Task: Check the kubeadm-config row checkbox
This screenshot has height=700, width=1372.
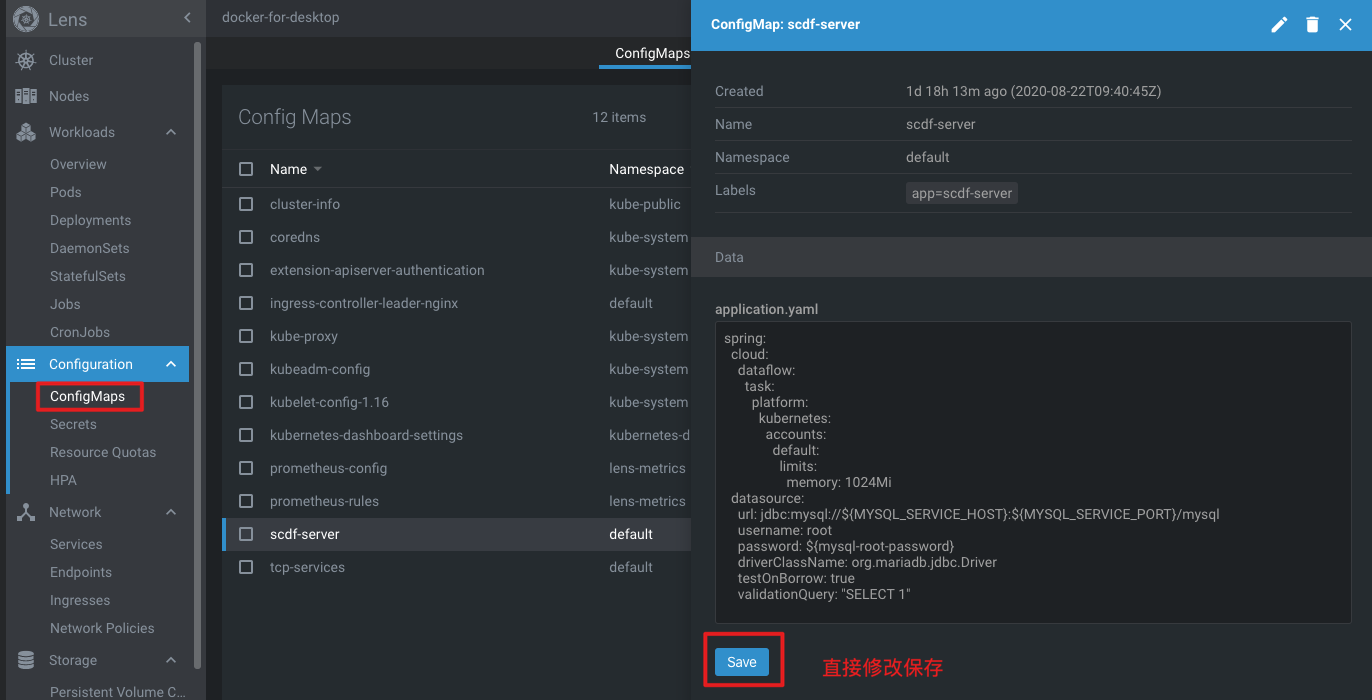Action: (x=246, y=369)
